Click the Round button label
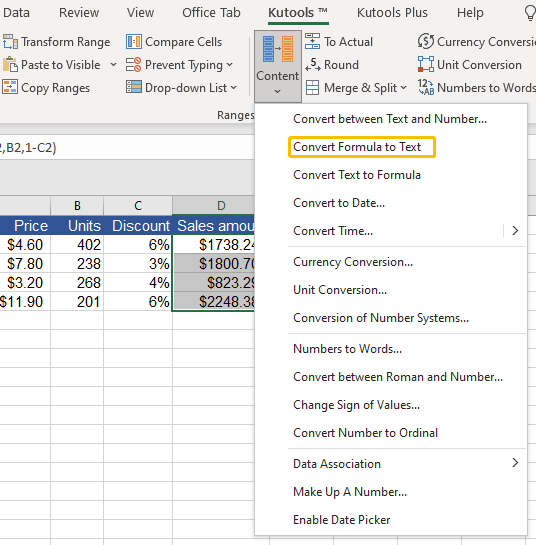The image size is (536, 545). tap(341, 65)
